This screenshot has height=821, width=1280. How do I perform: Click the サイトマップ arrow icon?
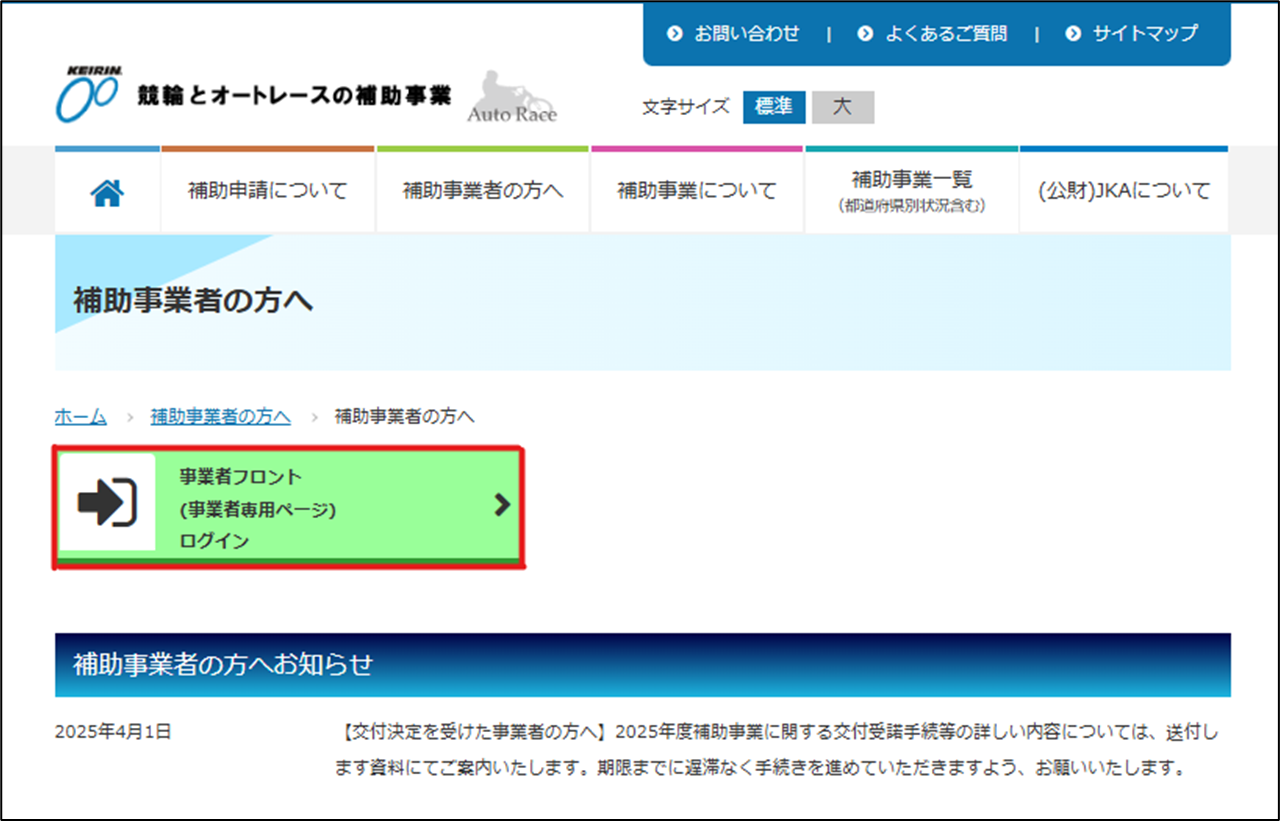pos(1073,34)
